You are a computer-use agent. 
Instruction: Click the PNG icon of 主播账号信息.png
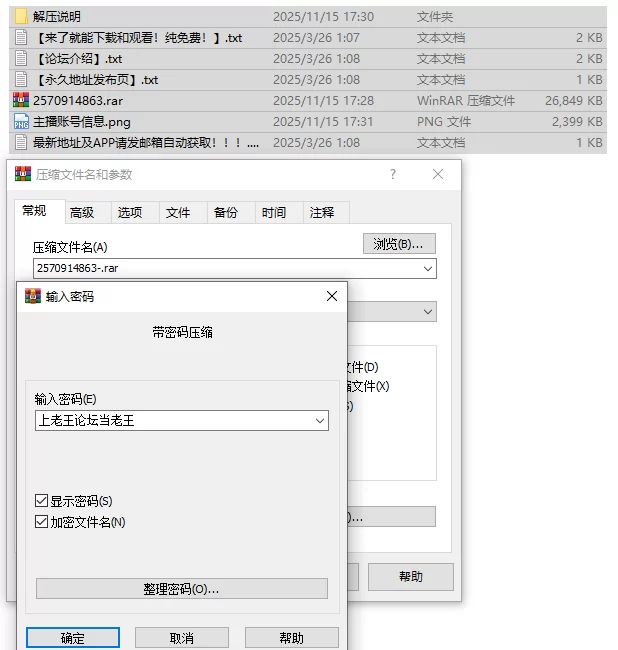(x=21, y=121)
